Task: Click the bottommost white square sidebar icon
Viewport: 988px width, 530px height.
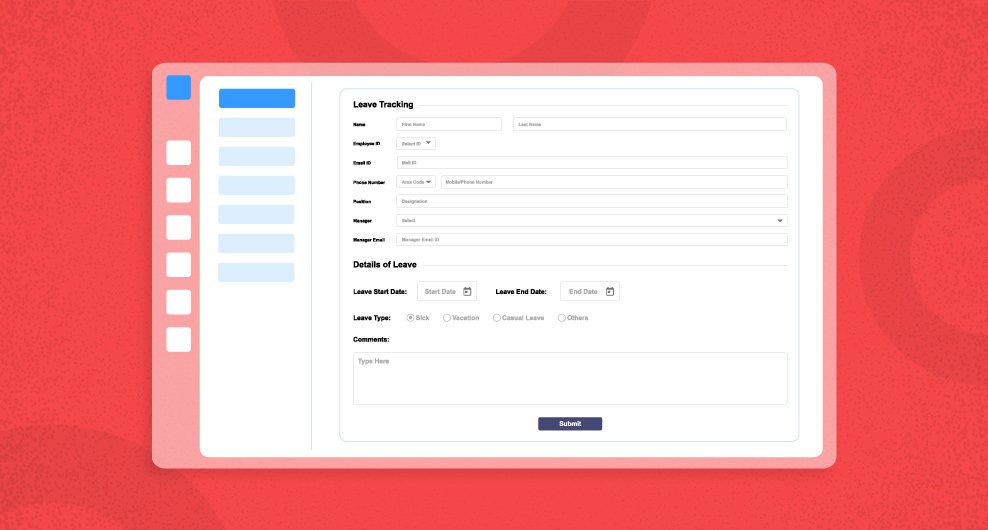Action: [179, 339]
